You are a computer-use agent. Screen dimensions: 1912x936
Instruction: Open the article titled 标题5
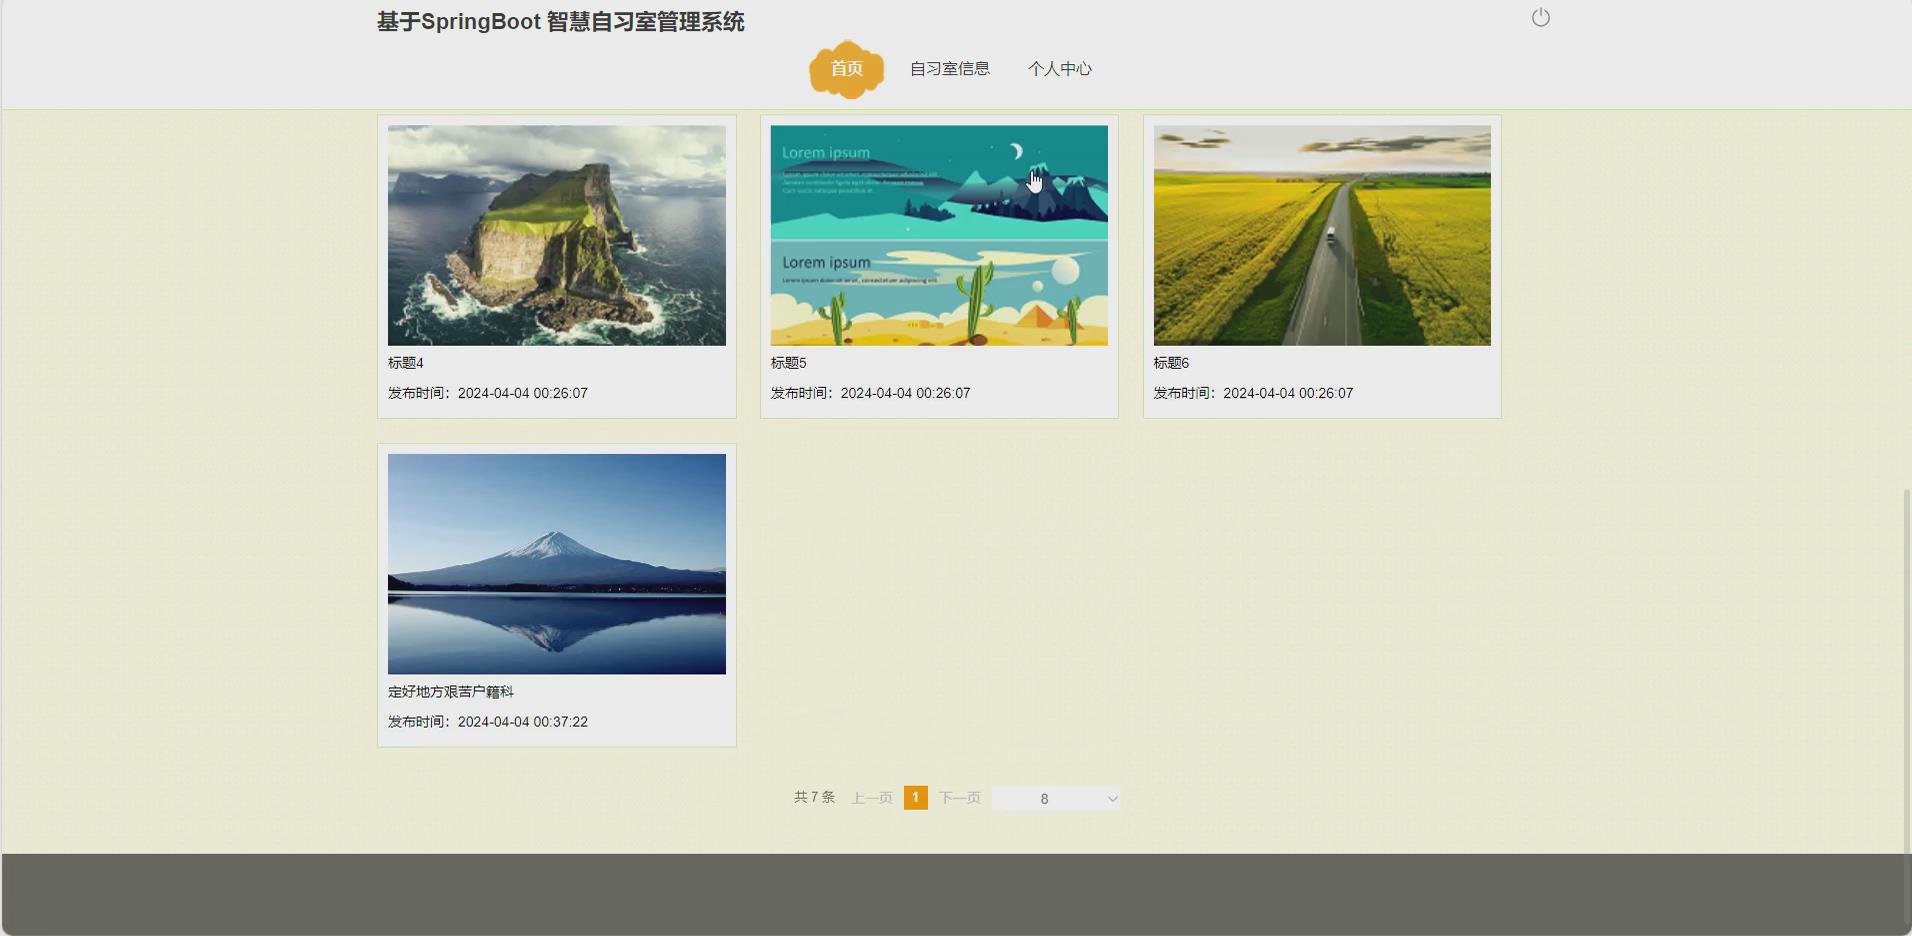[x=787, y=363]
